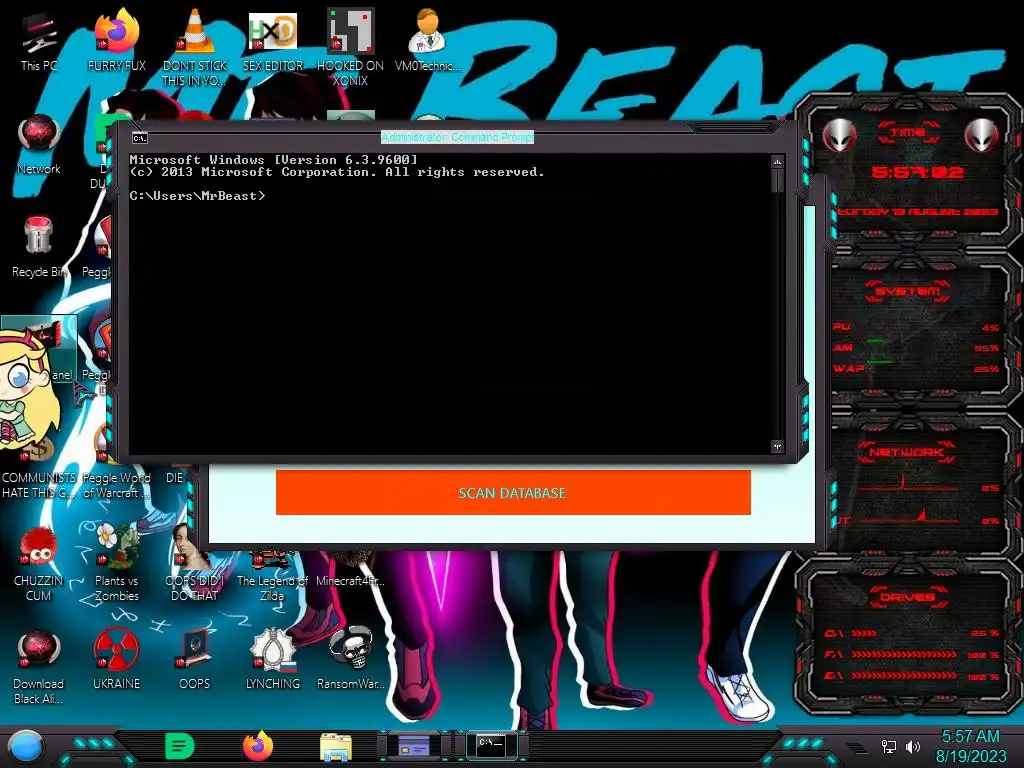Open the VM0Technic desktop icon
Image resolution: width=1024 pixels, height=768 pixels.
click(427, 42)
